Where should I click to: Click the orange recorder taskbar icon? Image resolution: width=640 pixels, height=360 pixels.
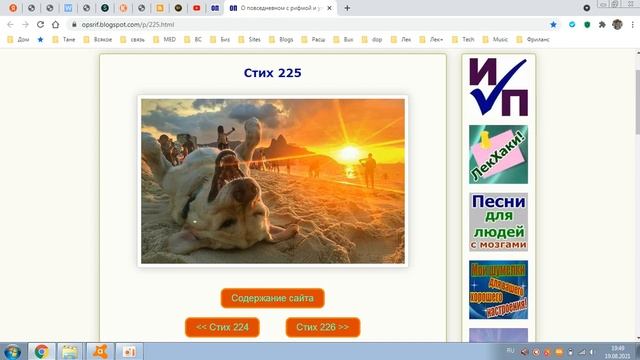tap(129, 351)
